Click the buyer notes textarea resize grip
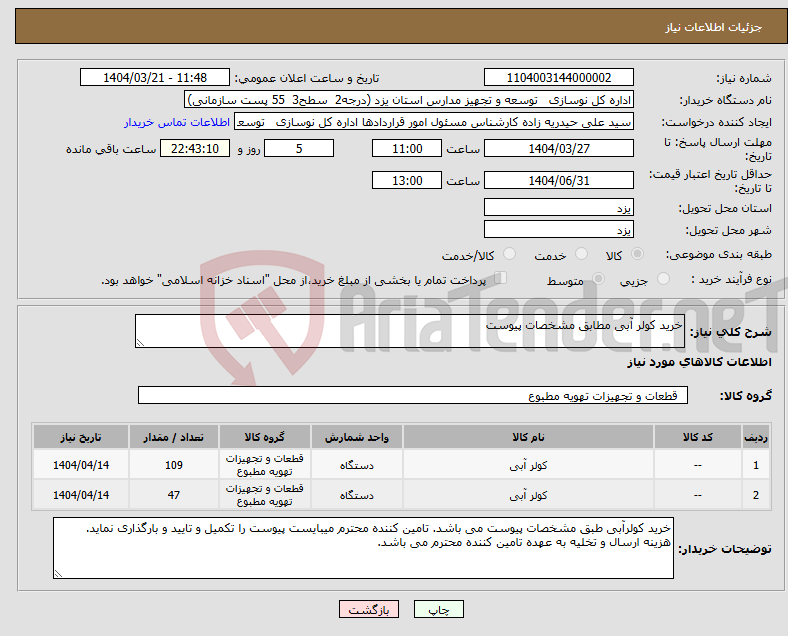Viewport: 788px width, 636px height. [x=58, y=573]
